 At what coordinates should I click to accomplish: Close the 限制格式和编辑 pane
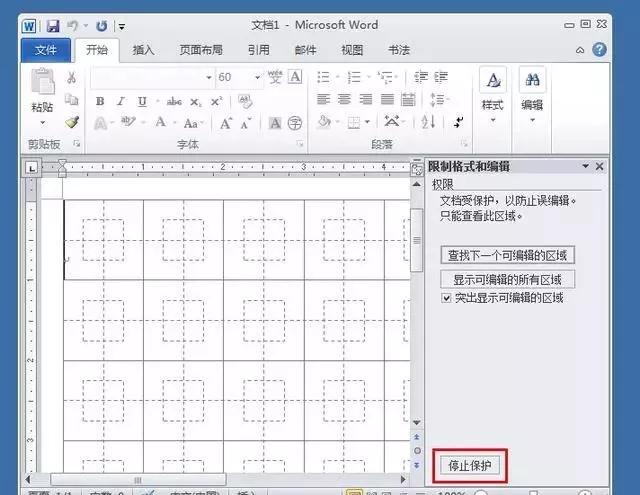[x=599, y=166]
